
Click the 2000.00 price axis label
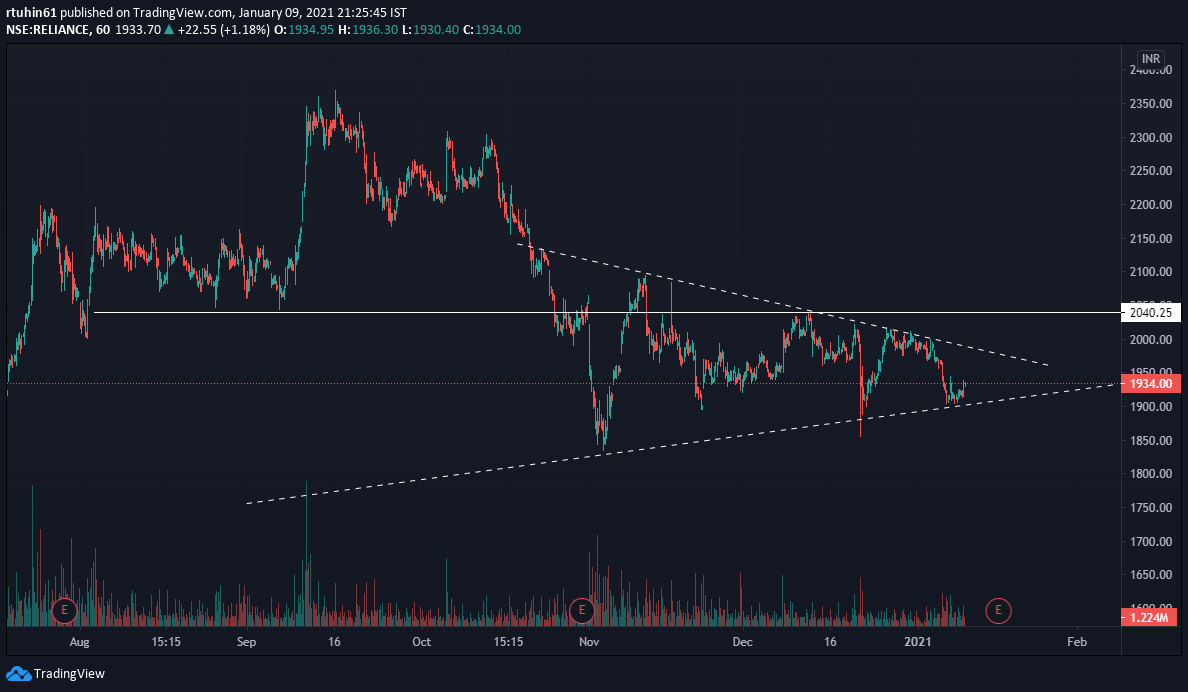(x=1150, y=340)
